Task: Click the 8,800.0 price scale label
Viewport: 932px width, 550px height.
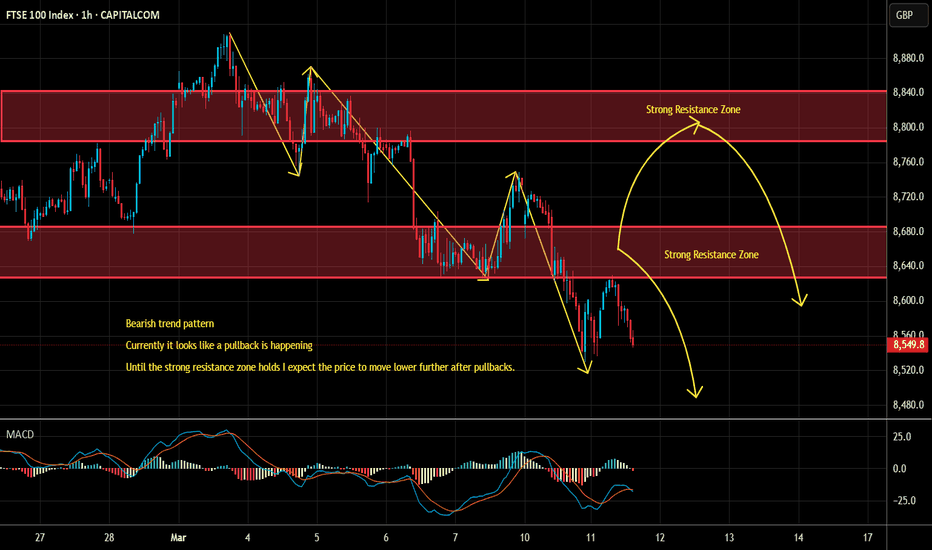Action: (x=908, y=127)
